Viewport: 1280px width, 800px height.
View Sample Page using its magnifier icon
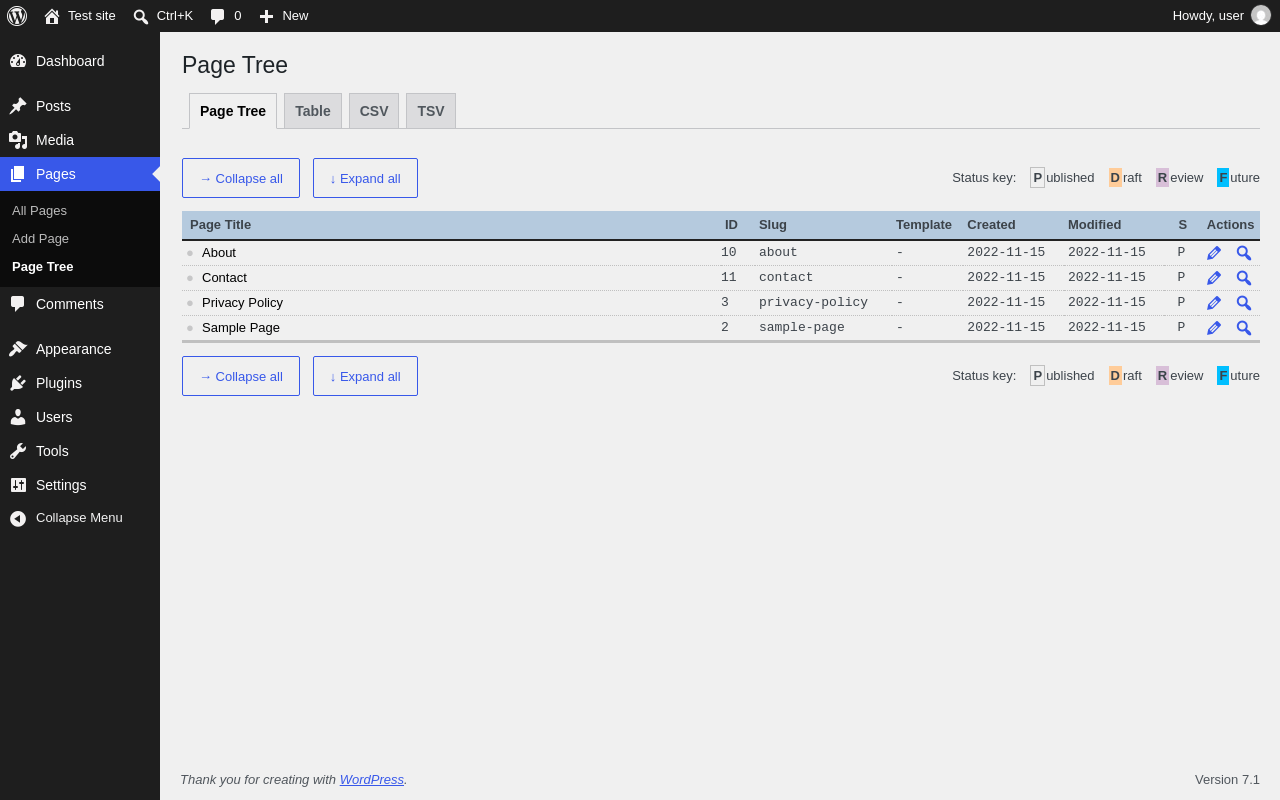tap(1244, 328)
